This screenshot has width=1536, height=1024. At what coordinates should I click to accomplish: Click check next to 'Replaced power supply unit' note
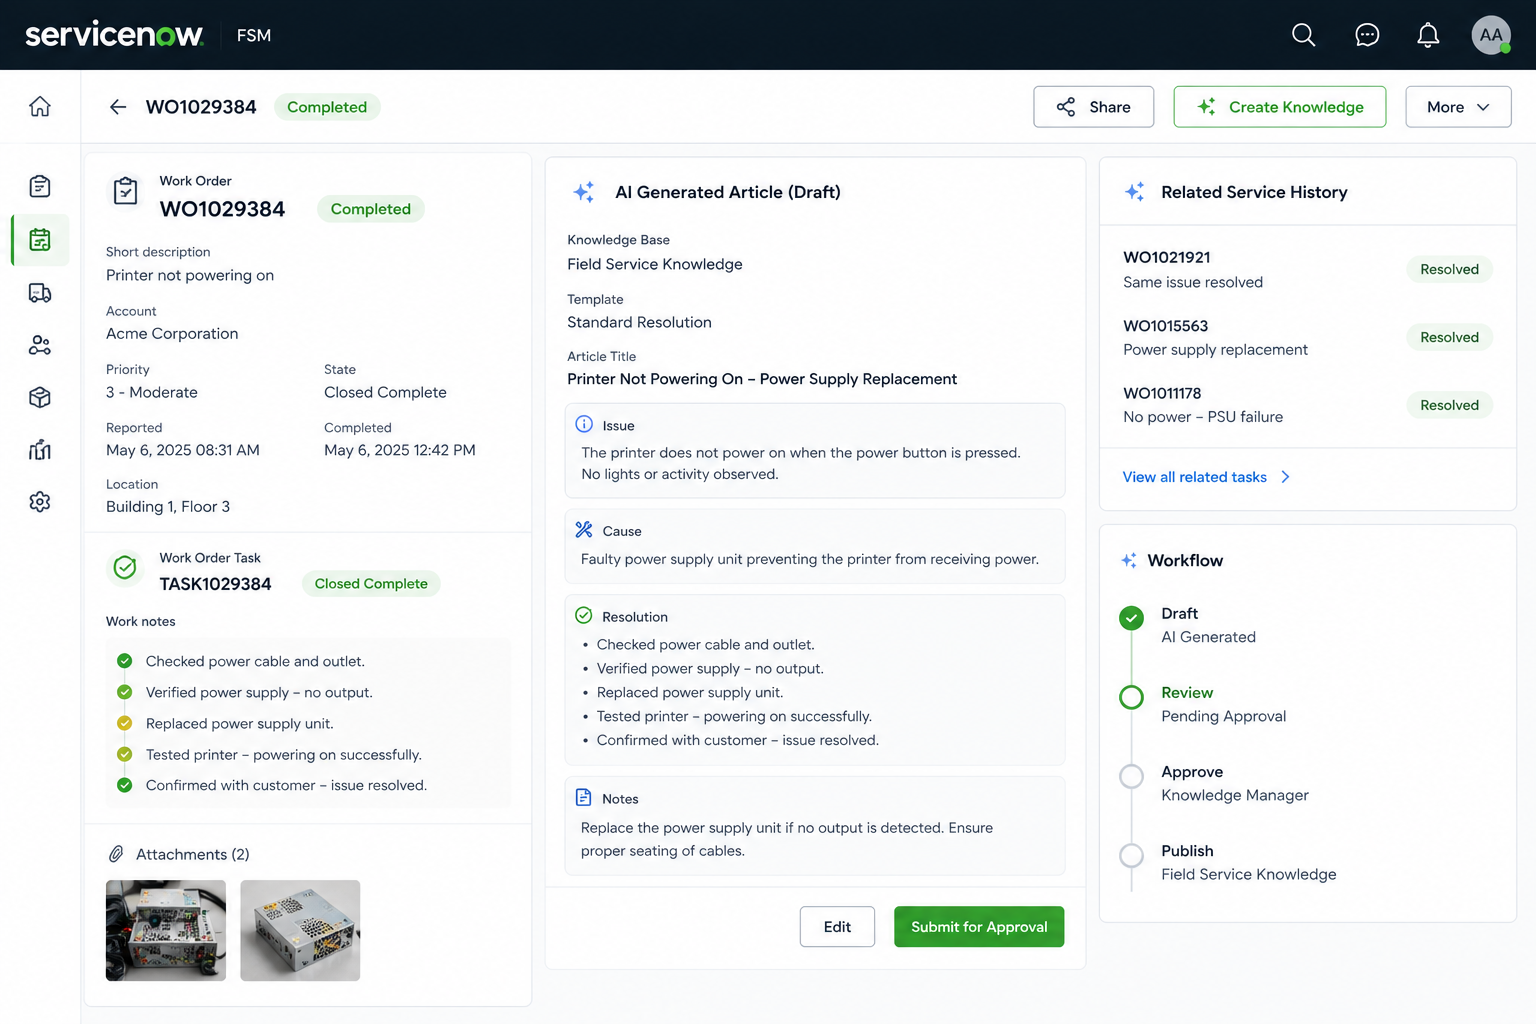click(x=125, y=723)
